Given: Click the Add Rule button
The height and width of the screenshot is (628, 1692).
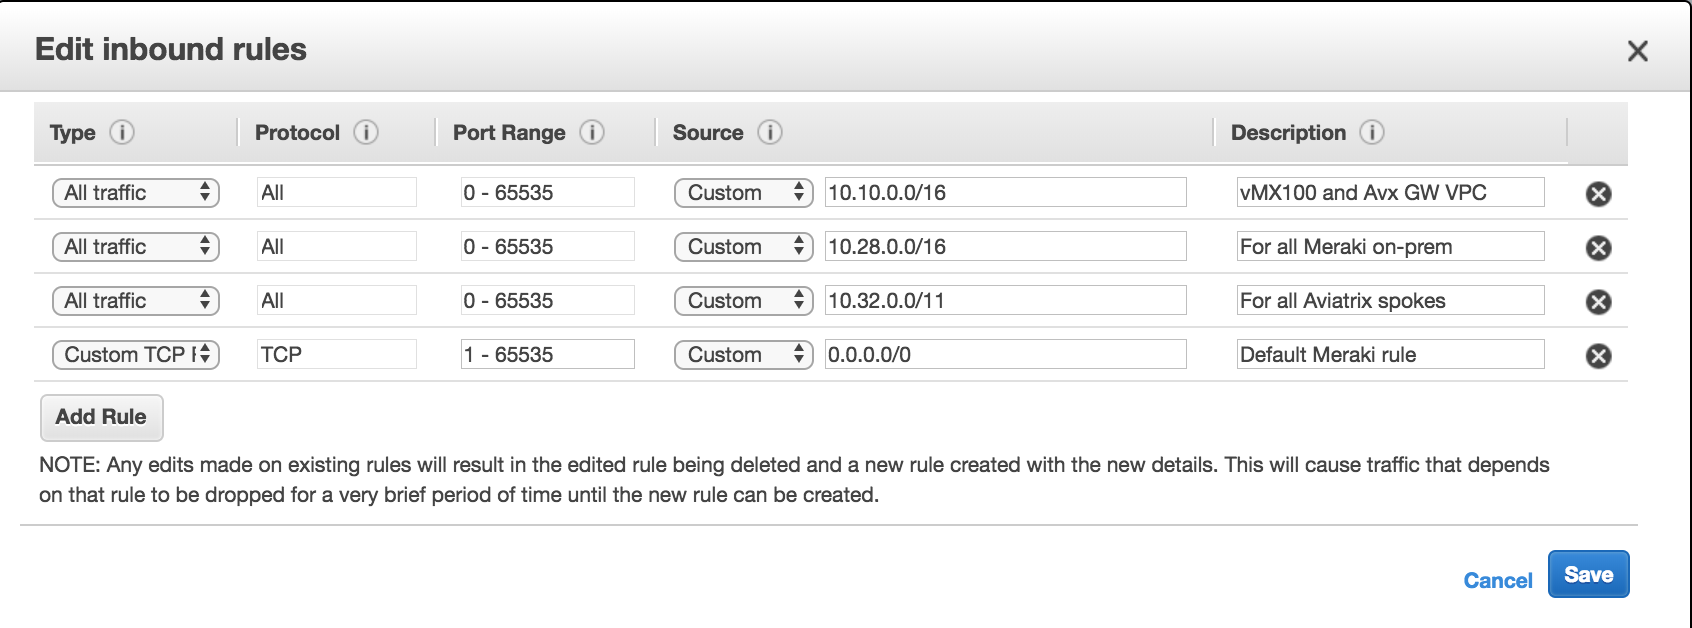Looking at the screenshot, I should tap(101, 417).
